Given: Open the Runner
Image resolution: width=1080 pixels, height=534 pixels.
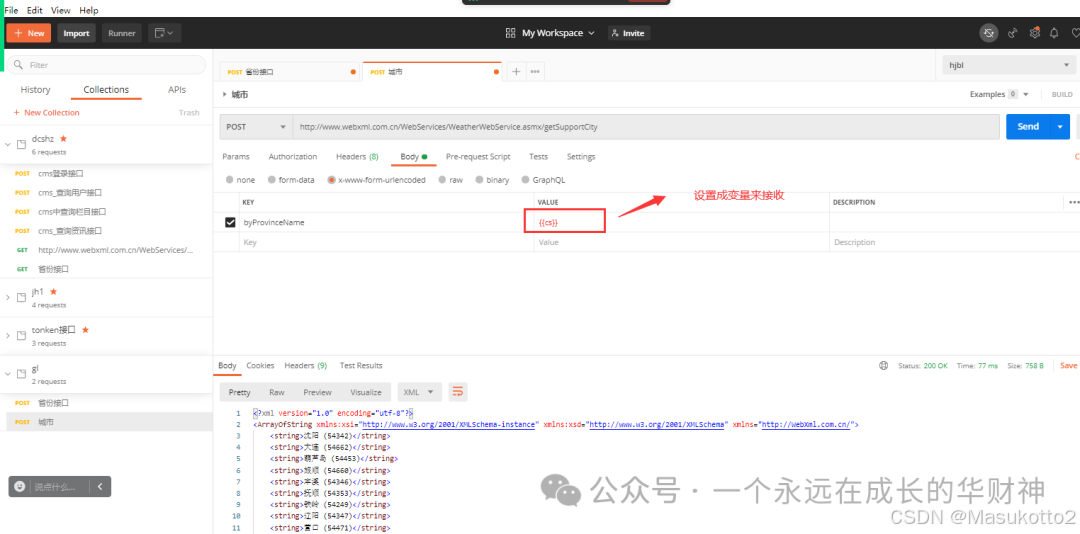Looking at the screenshot, I should 122,33.
